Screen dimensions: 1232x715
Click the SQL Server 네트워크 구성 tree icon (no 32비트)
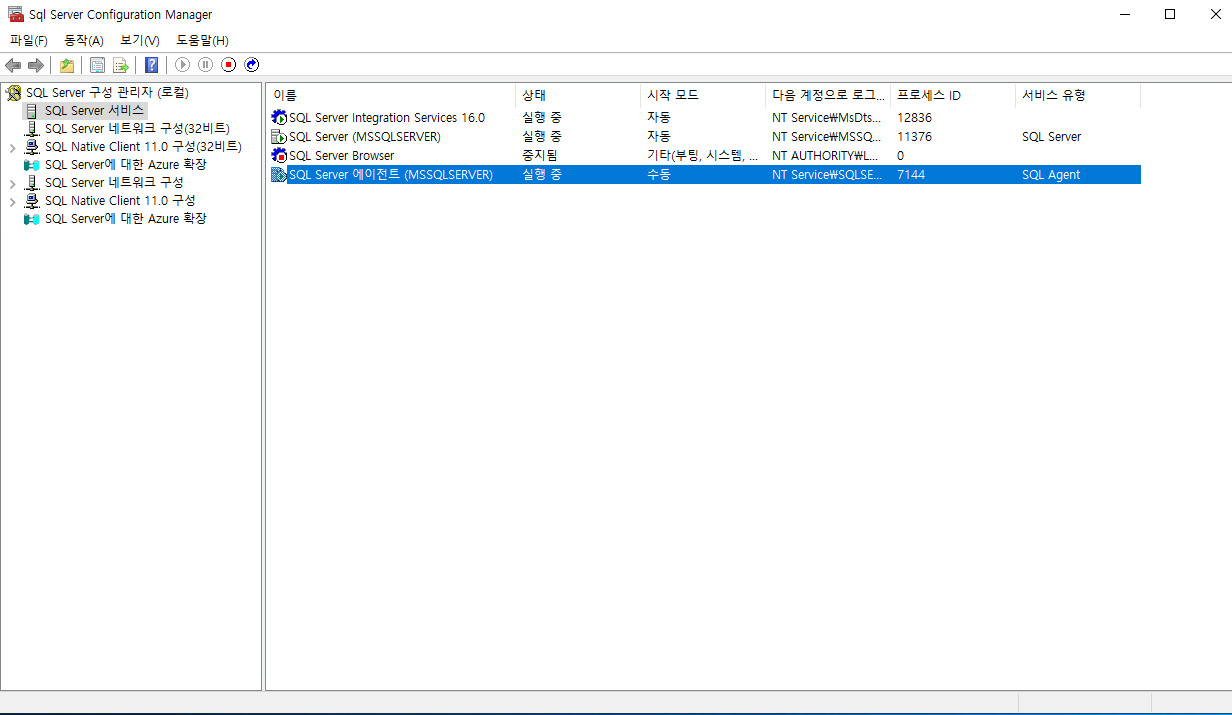coord(32,183)
